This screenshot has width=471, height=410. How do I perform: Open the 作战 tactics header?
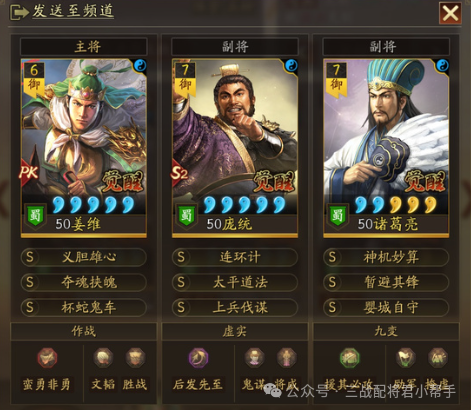[x=84, y=331]
